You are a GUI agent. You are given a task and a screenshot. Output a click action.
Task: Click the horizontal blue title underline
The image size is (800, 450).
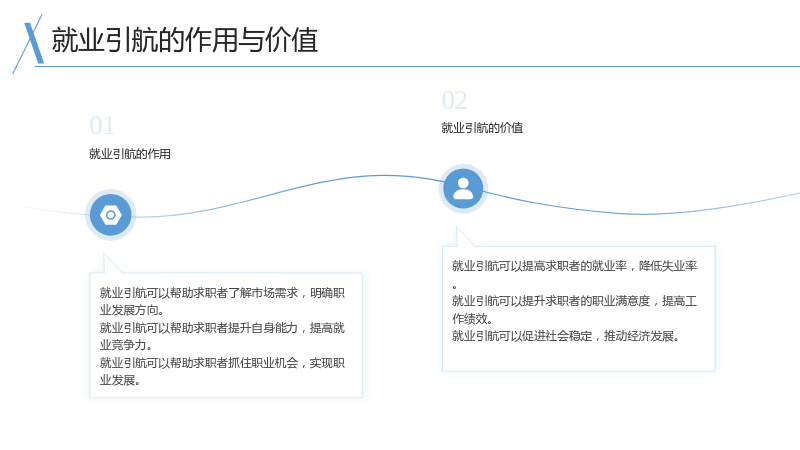(x=417, y=66)
